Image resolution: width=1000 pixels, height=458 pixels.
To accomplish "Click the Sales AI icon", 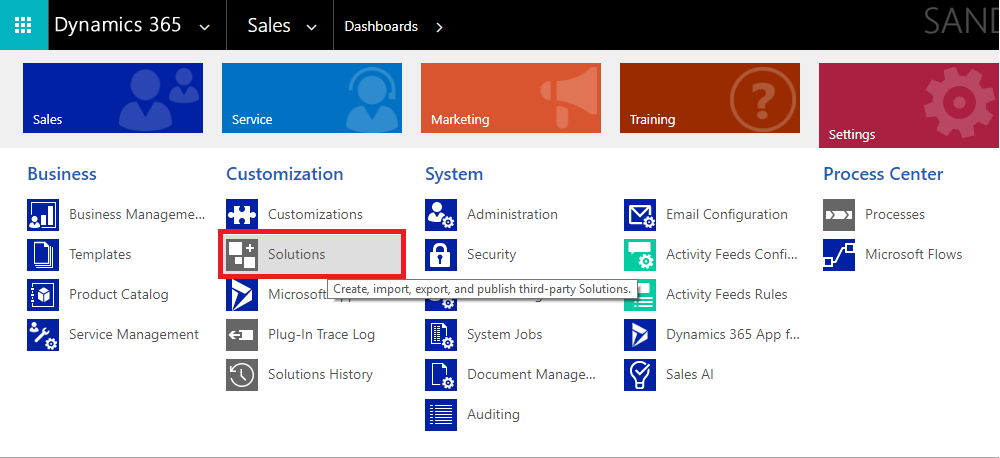I will [640, 375].
